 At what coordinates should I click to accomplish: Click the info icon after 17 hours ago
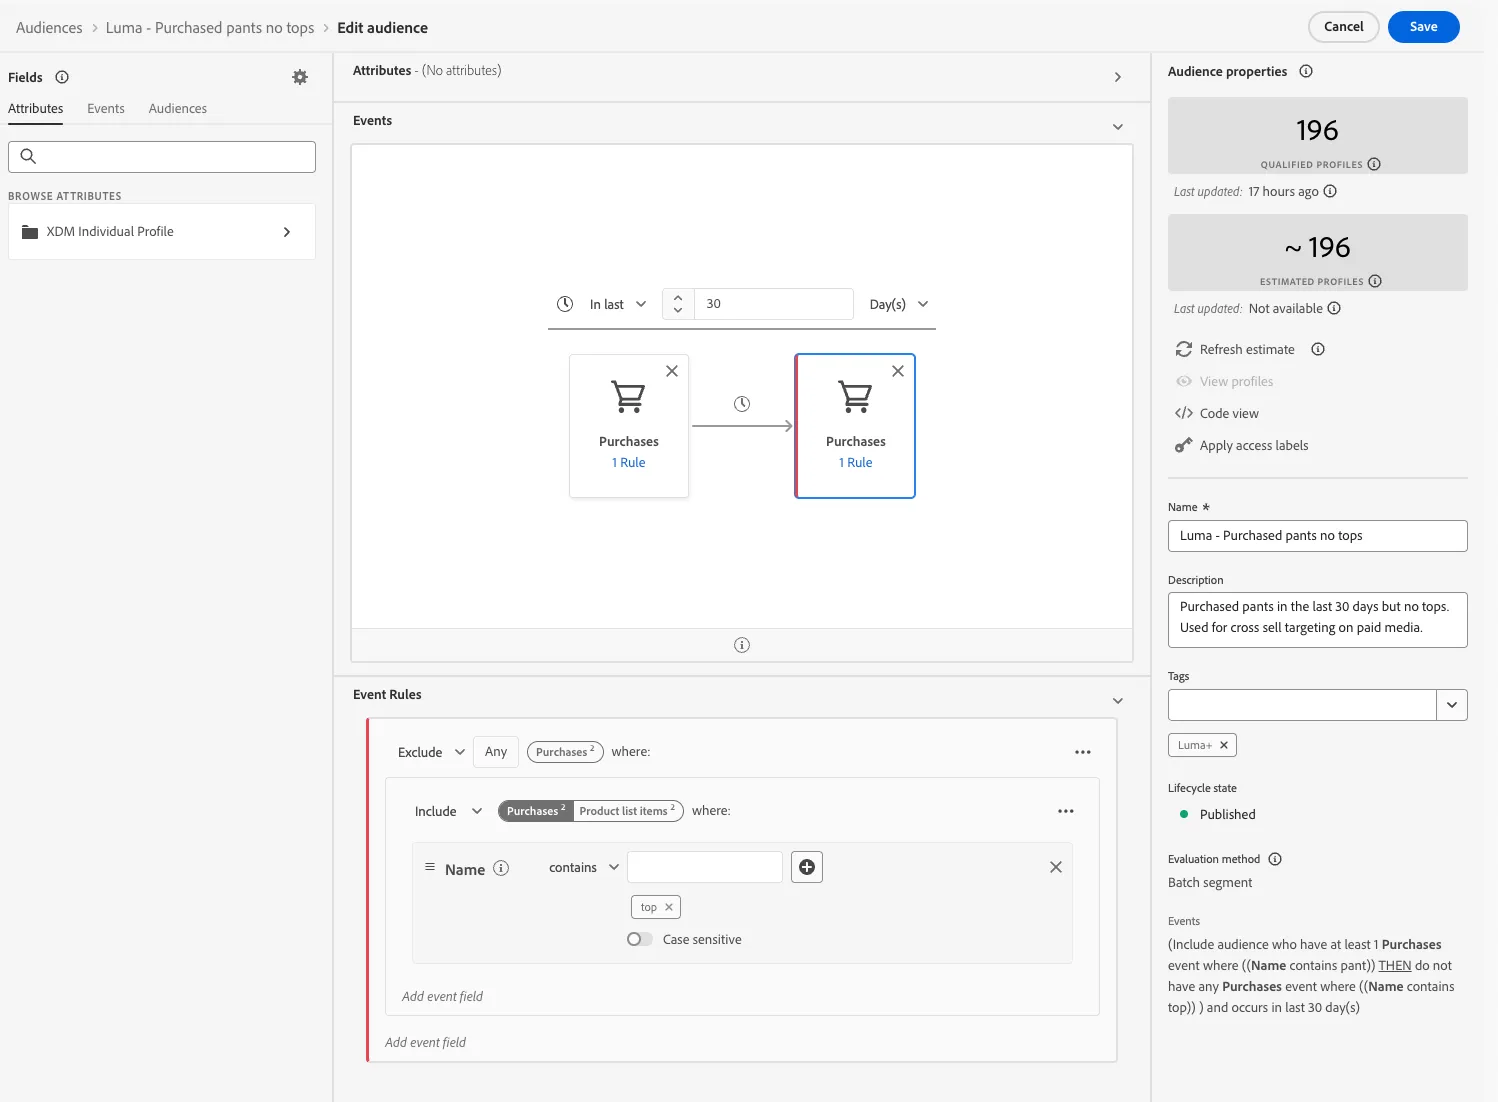[x=1330, y=191]
